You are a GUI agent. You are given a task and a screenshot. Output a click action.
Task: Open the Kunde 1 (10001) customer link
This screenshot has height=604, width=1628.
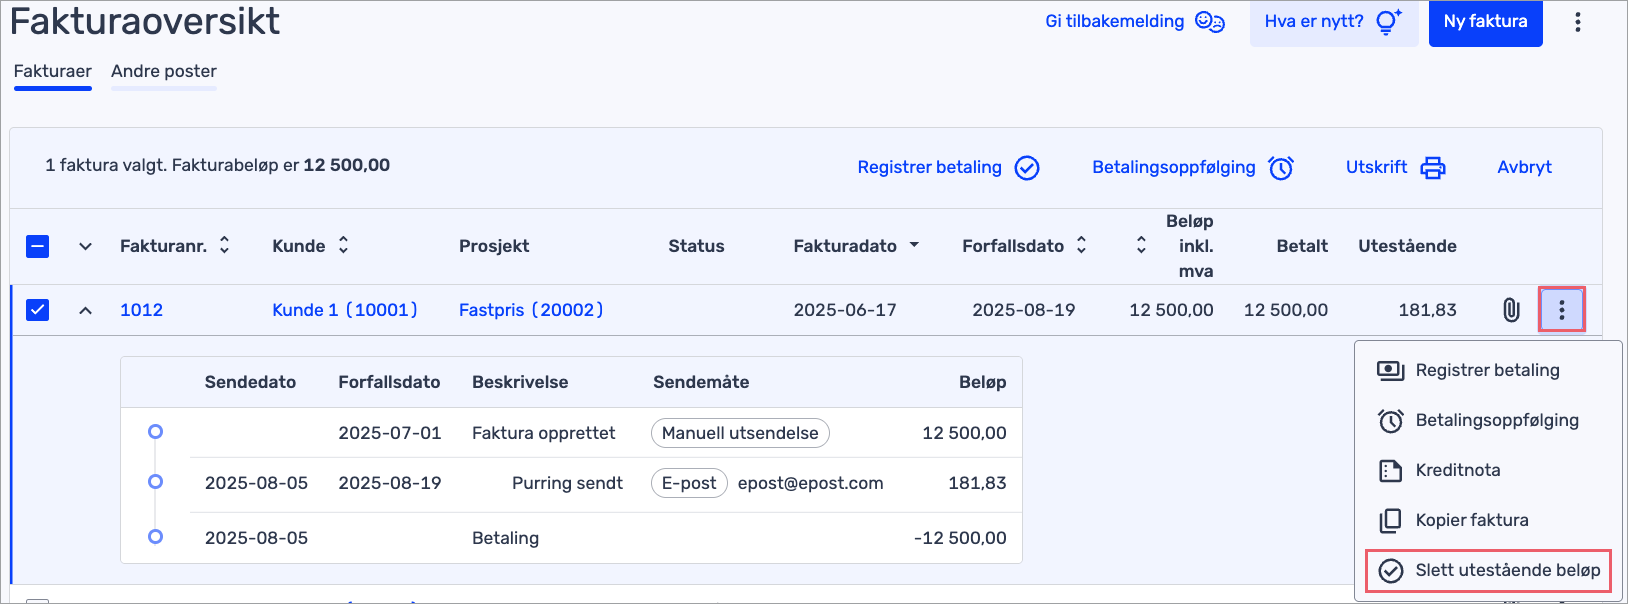pos(345,310)
